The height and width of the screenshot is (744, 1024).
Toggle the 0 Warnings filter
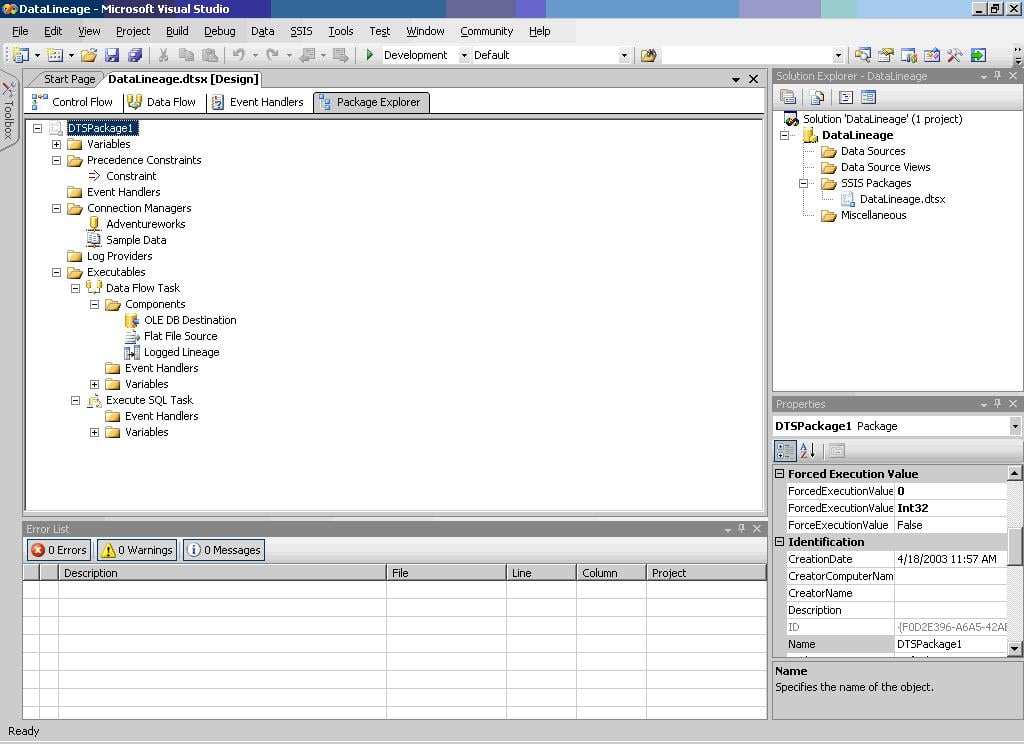pos(137,550)
